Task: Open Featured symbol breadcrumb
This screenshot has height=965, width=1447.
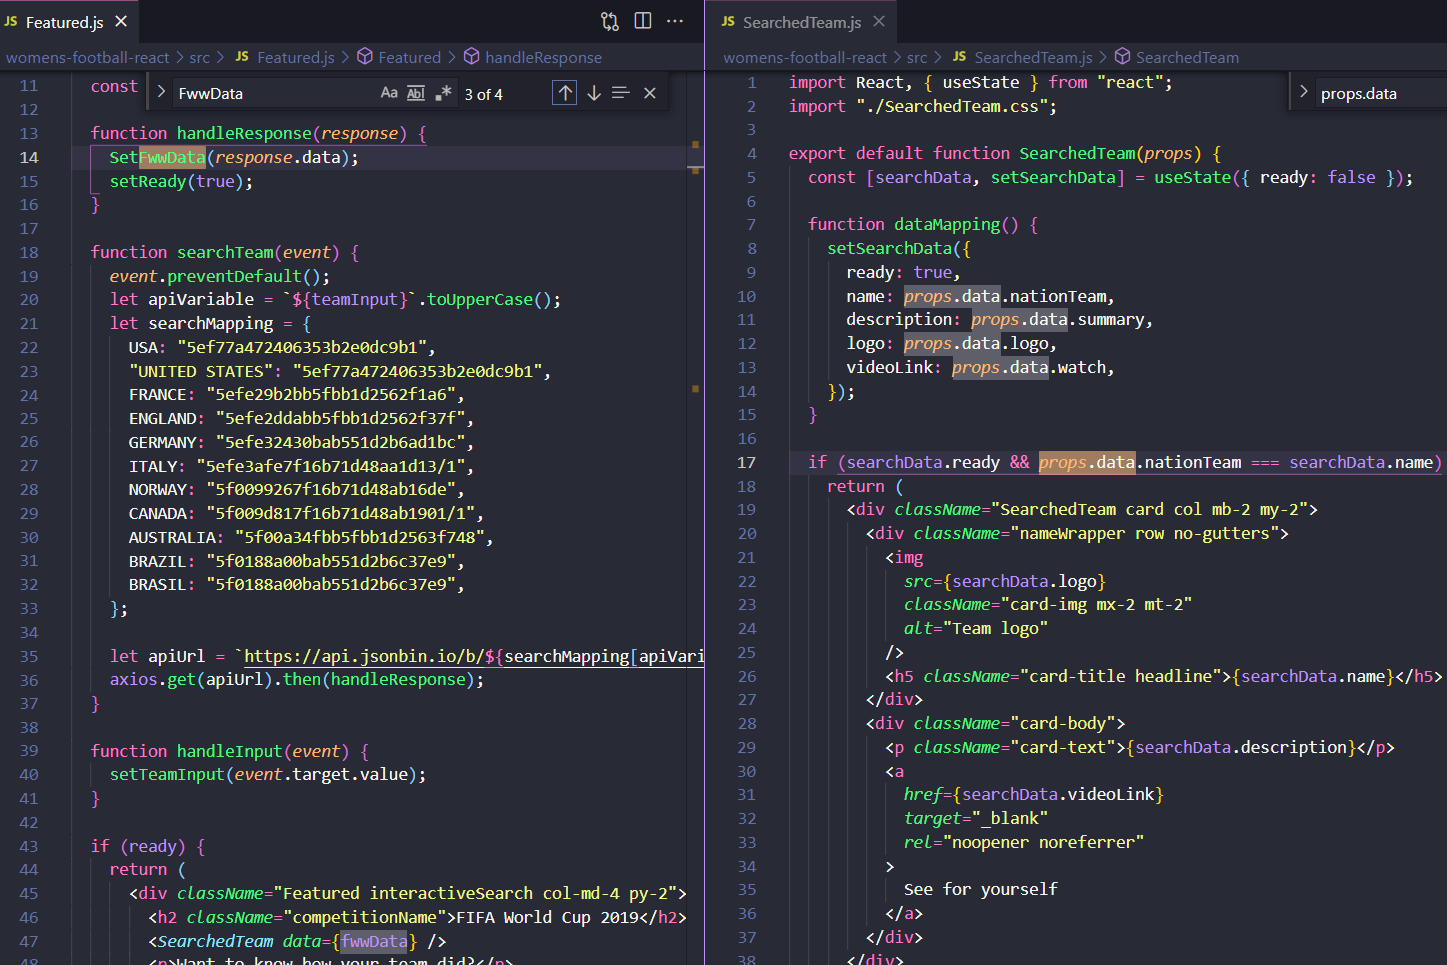Action: pos(399,57)
